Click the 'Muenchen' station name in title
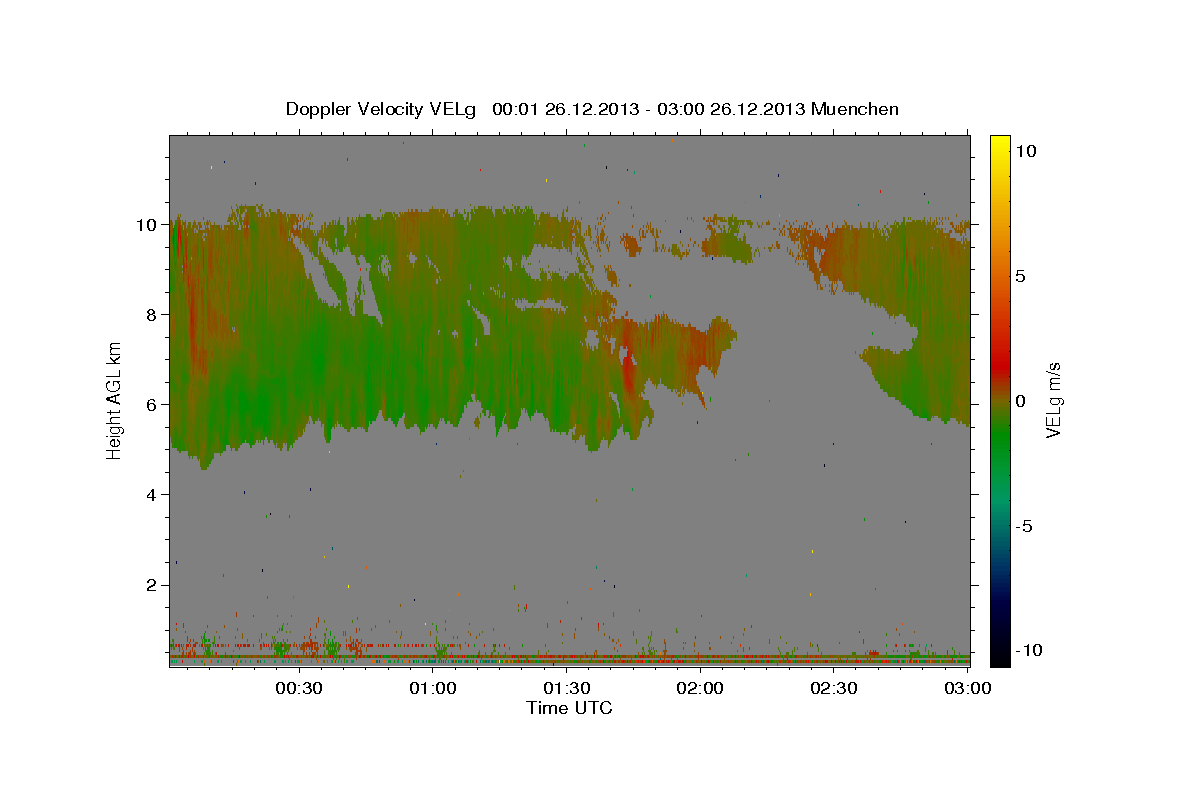 click(x=856, y=109)
